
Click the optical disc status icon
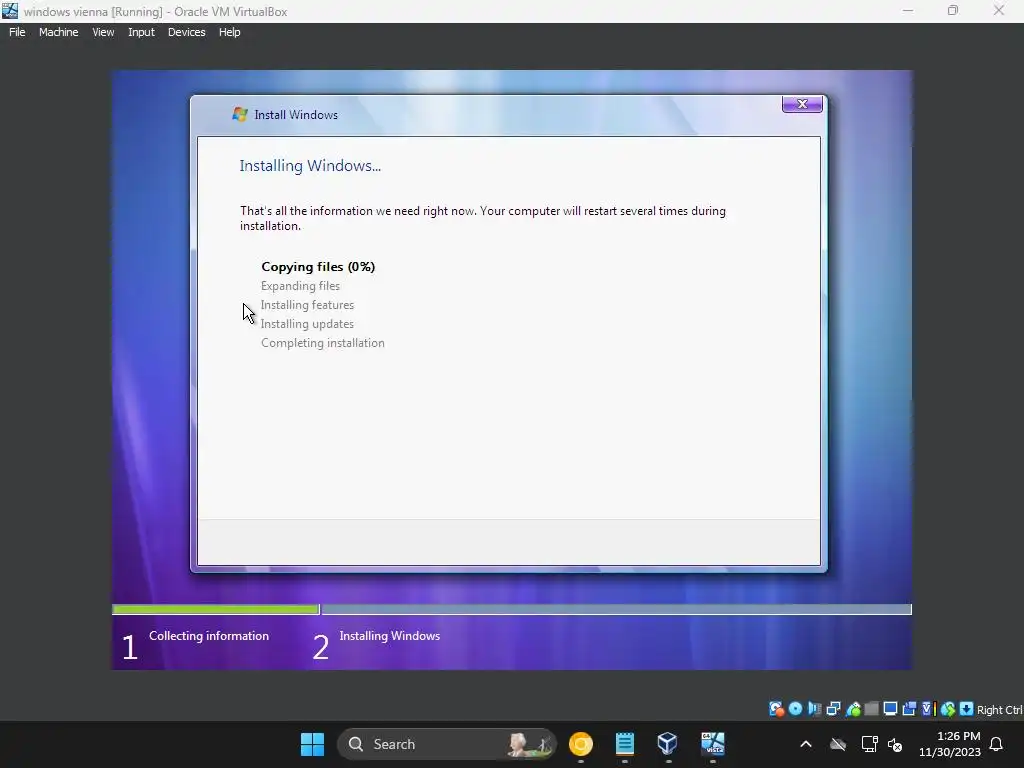795,709
